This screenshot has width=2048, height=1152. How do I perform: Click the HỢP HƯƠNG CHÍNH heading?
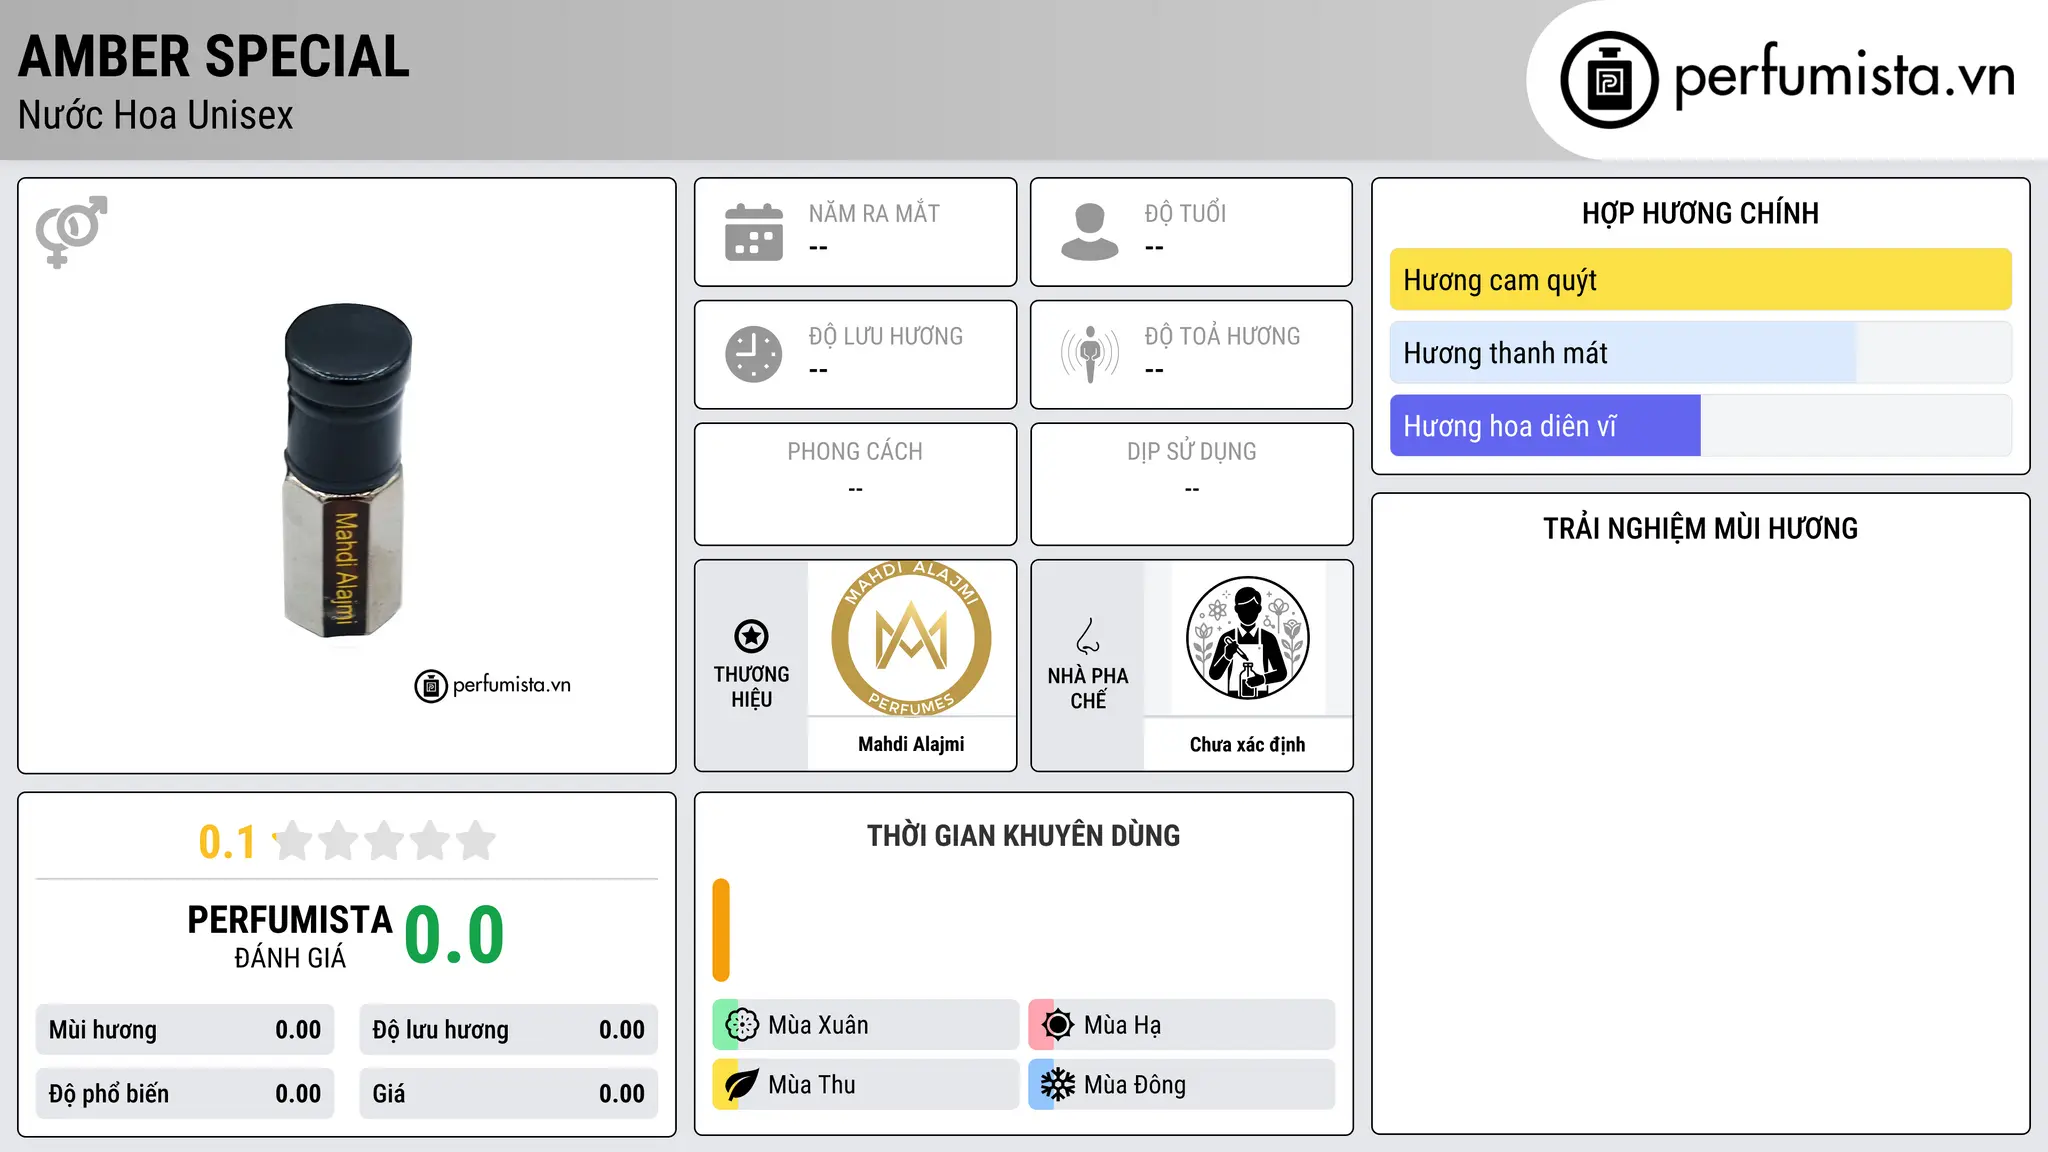coord(1700,214)
